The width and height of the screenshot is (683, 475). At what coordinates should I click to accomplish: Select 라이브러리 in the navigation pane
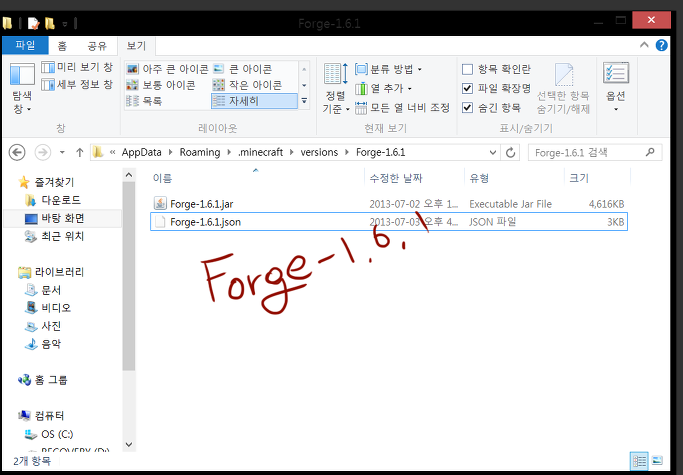[x=51, y=272]
